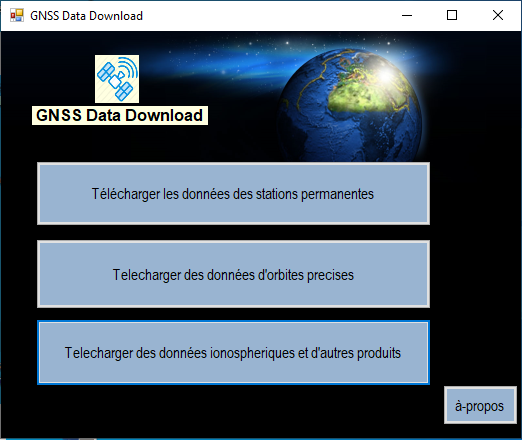
Task: Click the app icon in the title bar
Action: click(17, 15)
